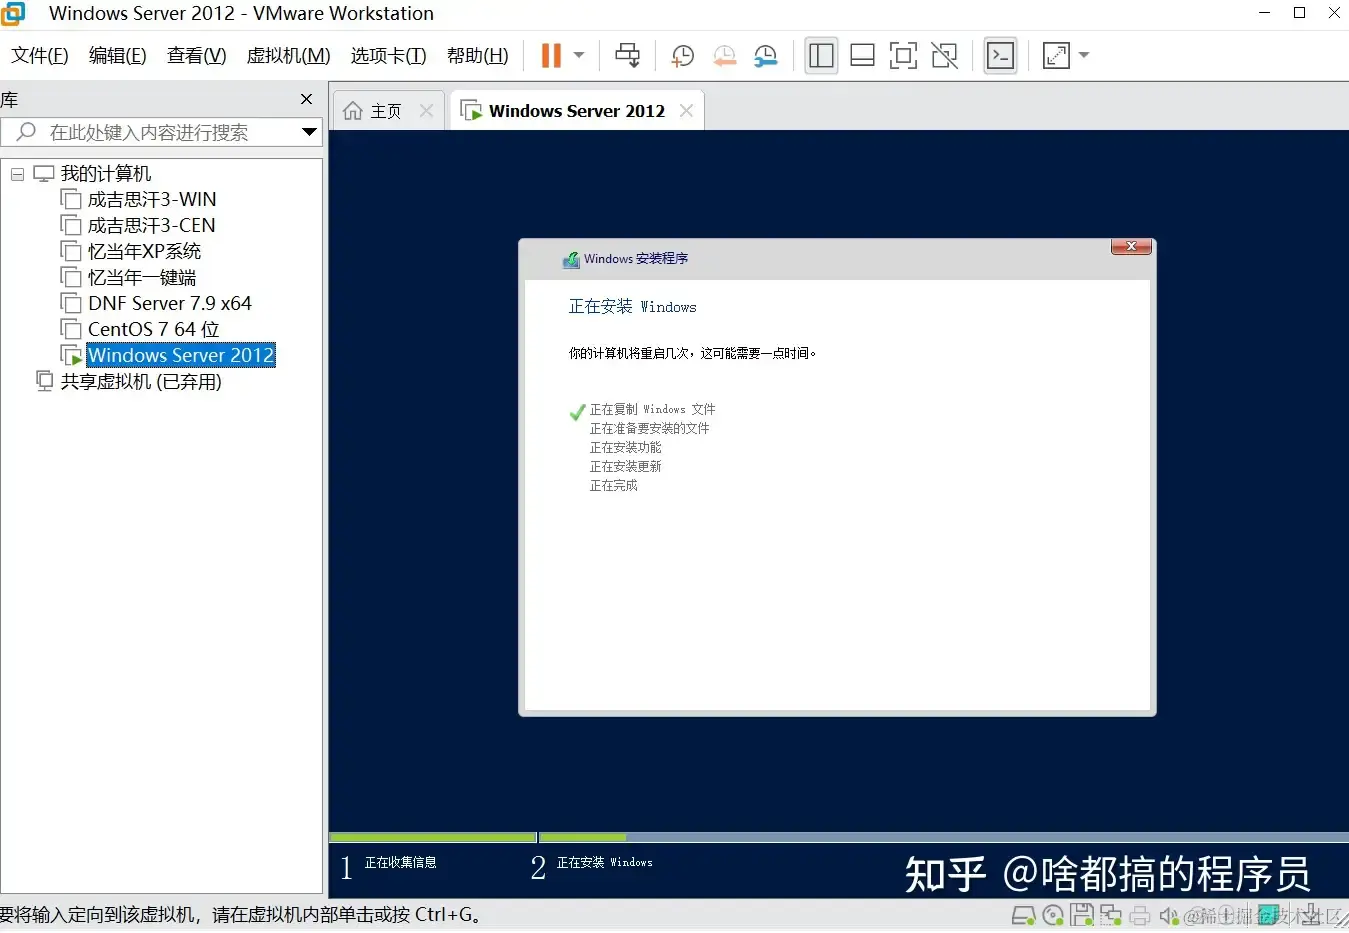Open the 查看(V) menu
Viewport: 1349px width, 933px height.
click(x=196, y=56)
